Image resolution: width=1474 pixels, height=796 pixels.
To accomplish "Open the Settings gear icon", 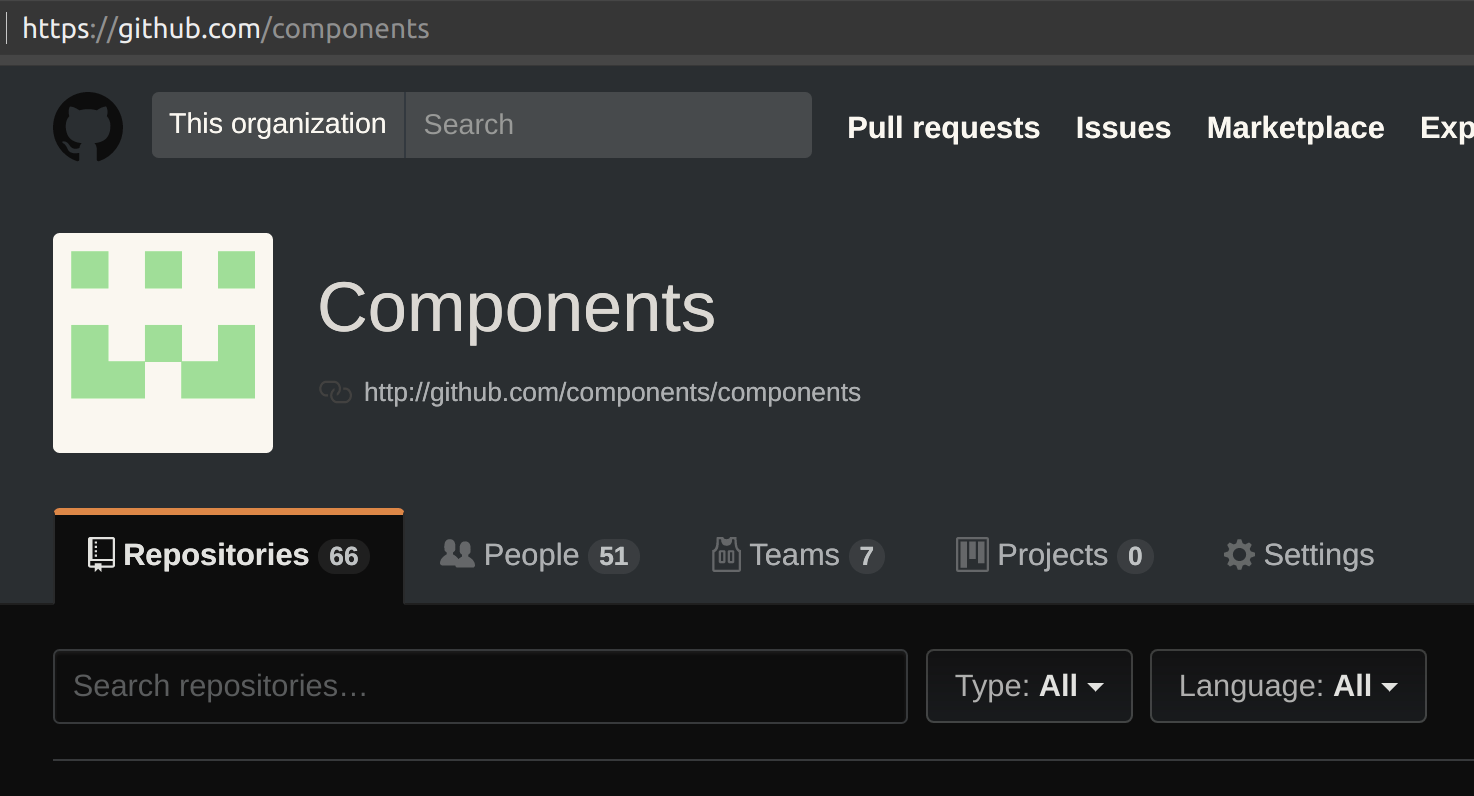I will (1239, 555).
